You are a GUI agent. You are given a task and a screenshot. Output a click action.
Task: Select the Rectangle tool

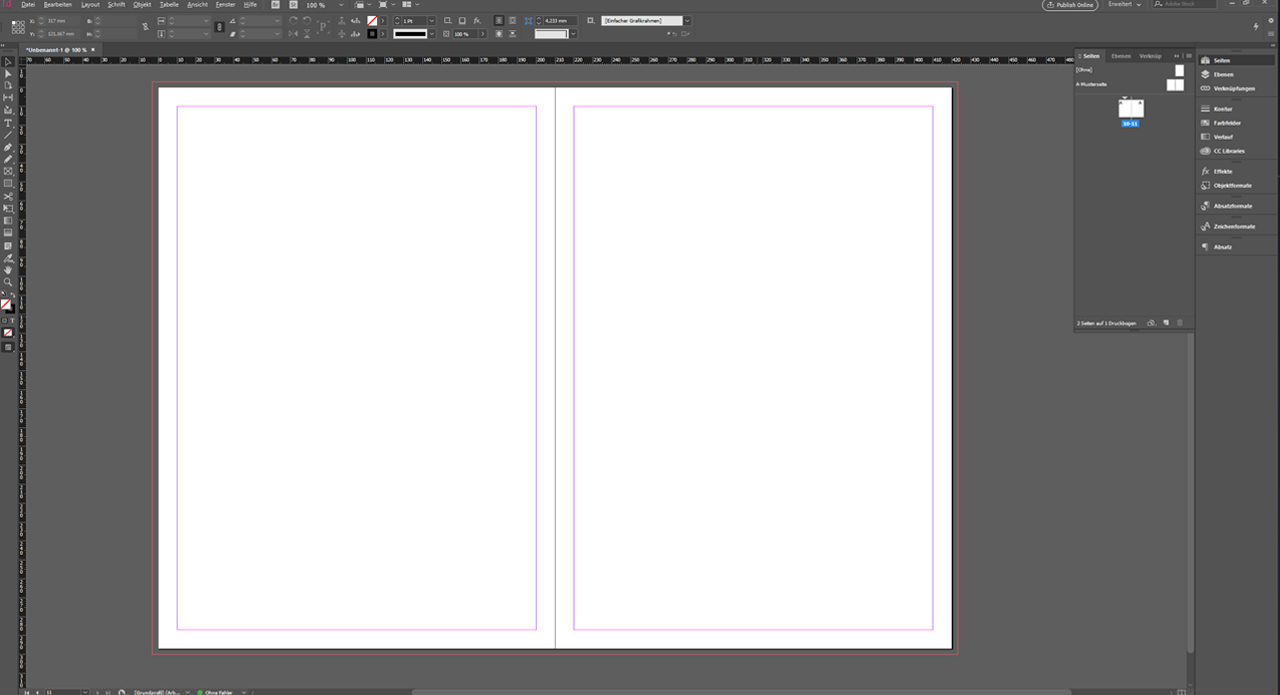[8, 183]
